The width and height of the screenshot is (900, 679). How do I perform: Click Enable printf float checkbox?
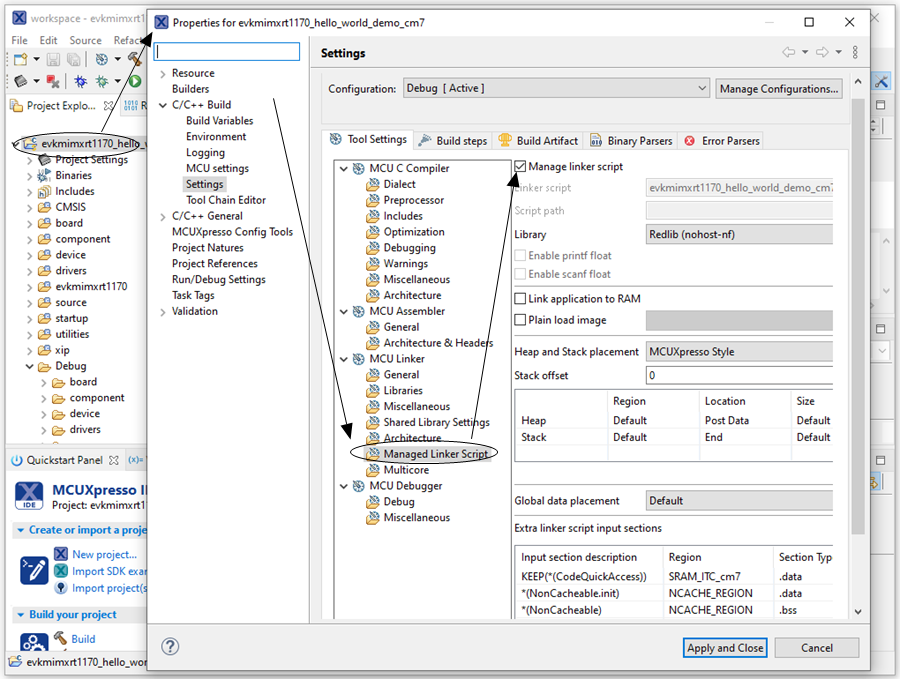(520, 255)
